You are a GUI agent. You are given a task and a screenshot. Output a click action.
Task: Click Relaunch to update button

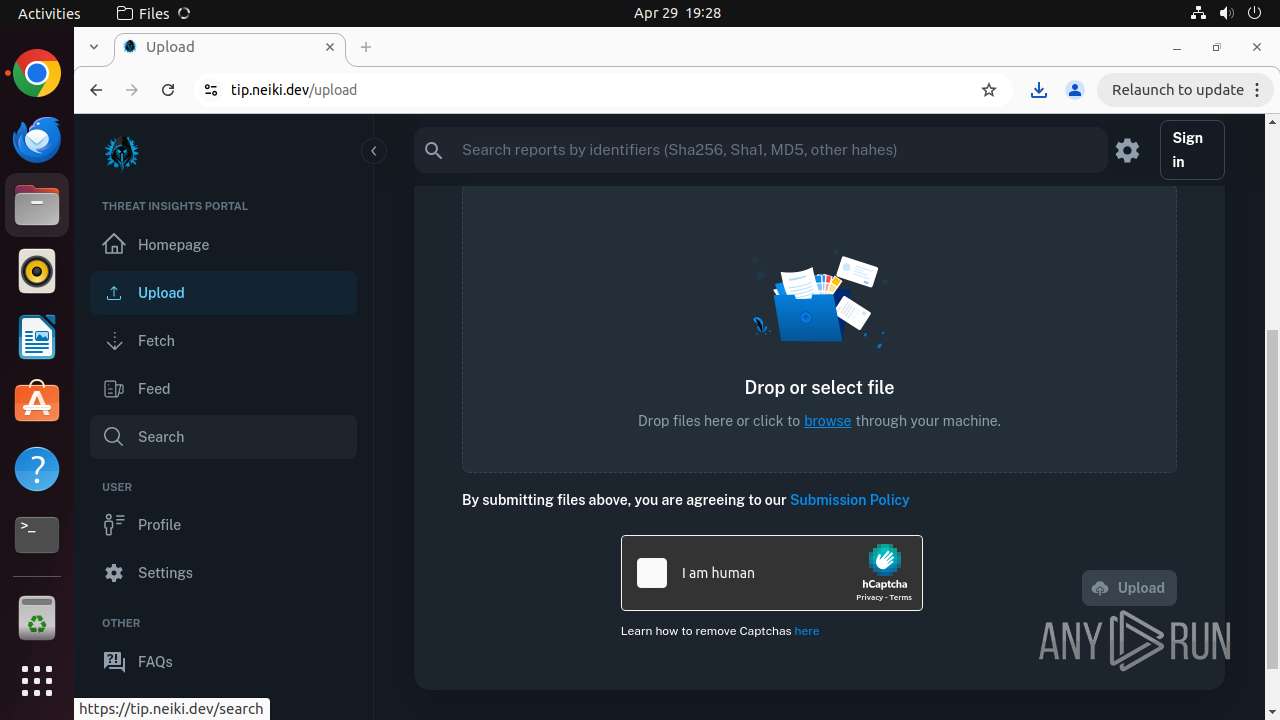(1178, 90)
